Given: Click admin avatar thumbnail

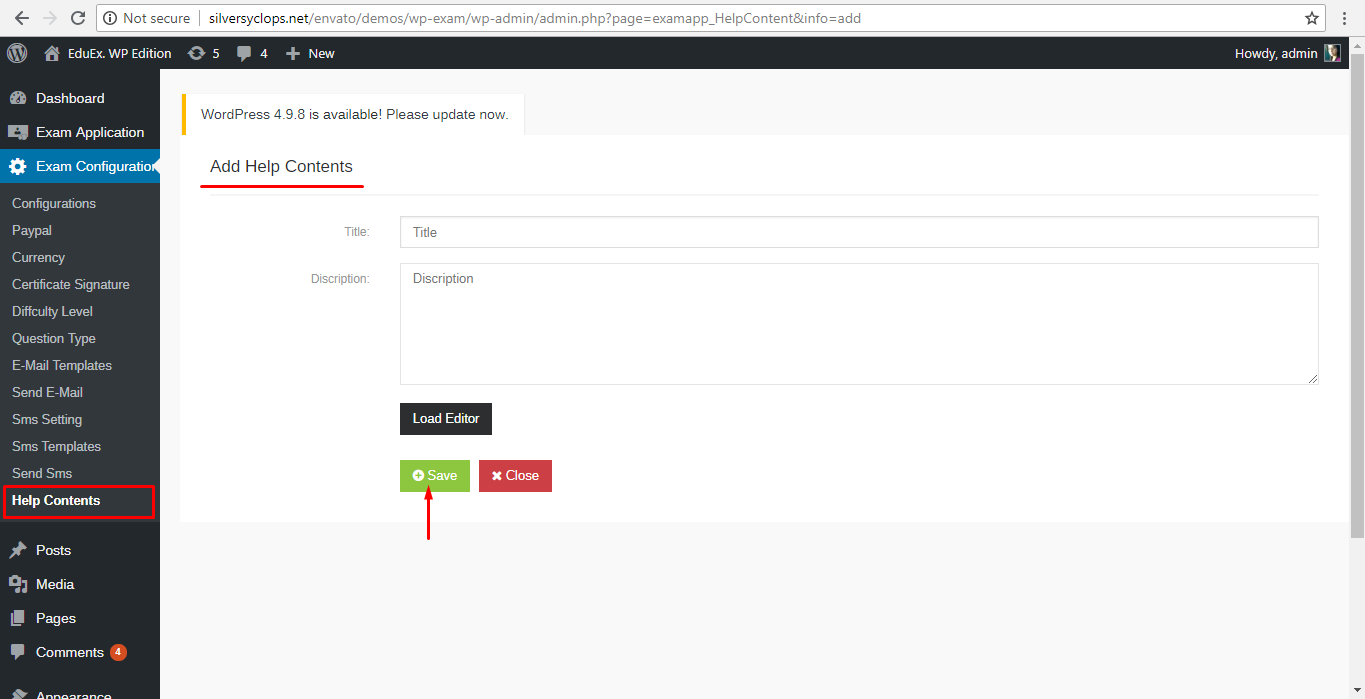Looking at the screenshot, I should [x=1332, y=53].
